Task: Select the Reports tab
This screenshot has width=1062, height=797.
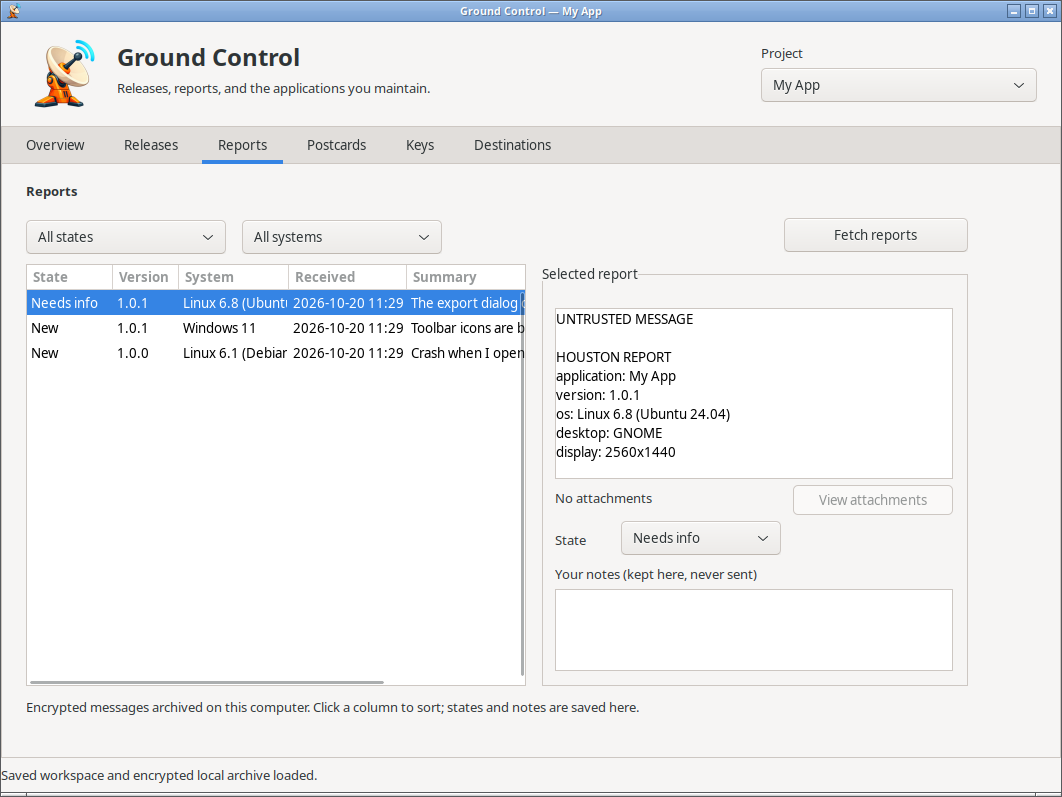Action: 242,145
